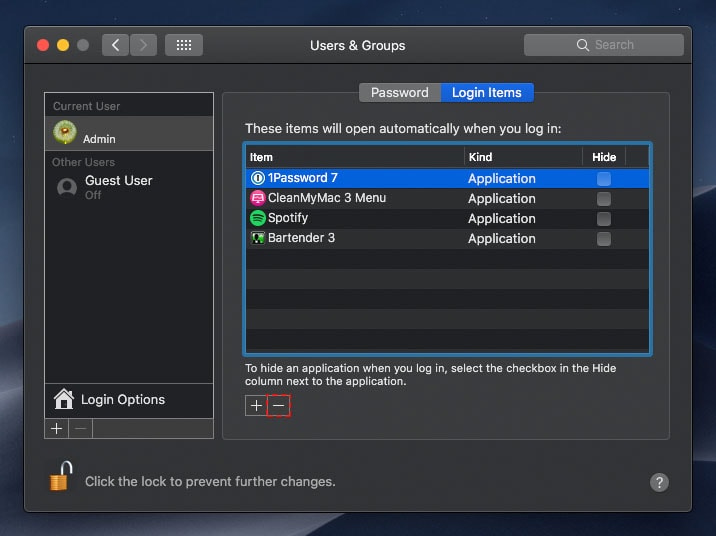The image size is (716, 536).
Task: Check the Hide box for Spotify
Action: 604,218
